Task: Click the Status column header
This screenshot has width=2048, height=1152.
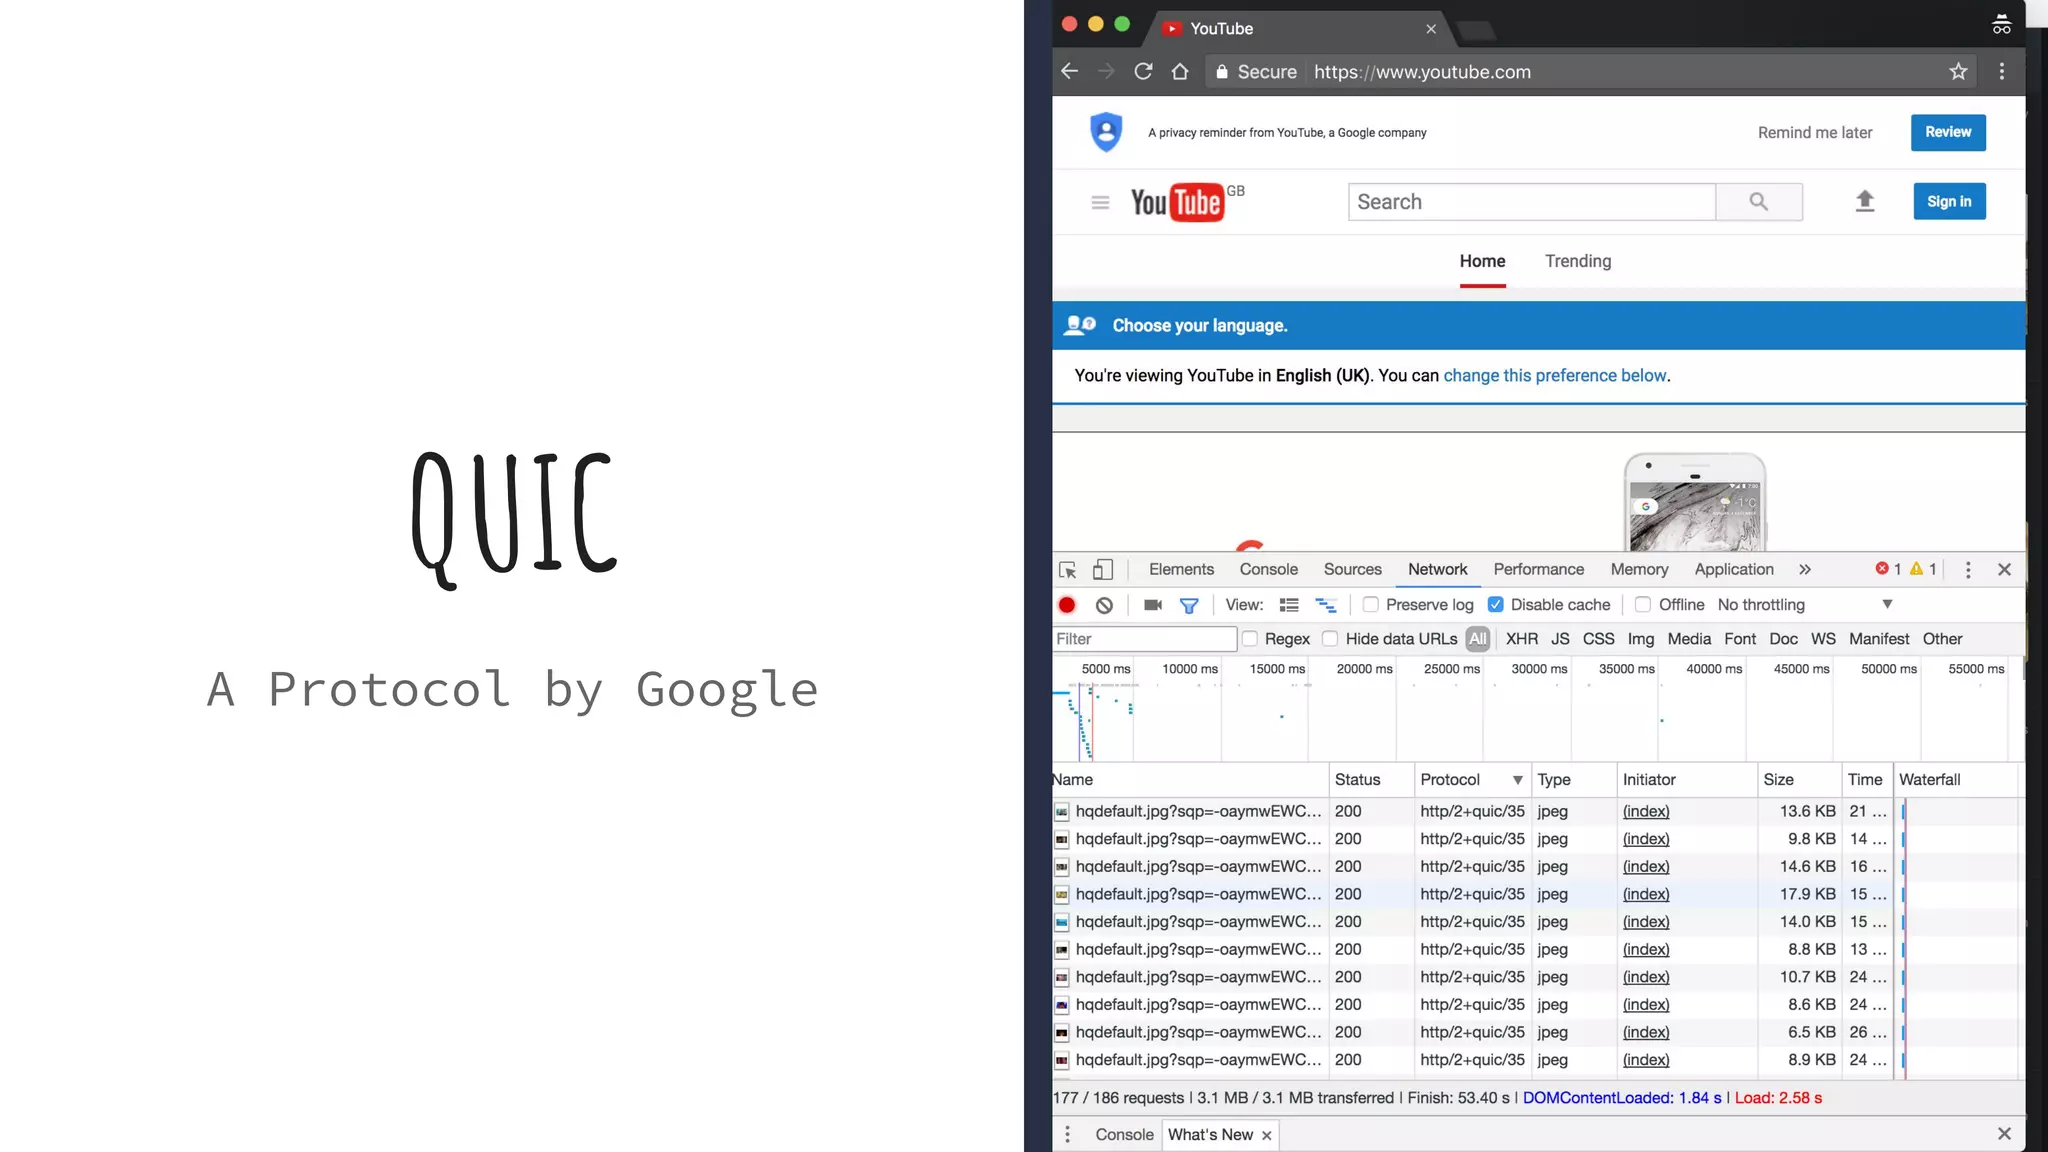Action: pyautogui.click(x=1370, y=780)
